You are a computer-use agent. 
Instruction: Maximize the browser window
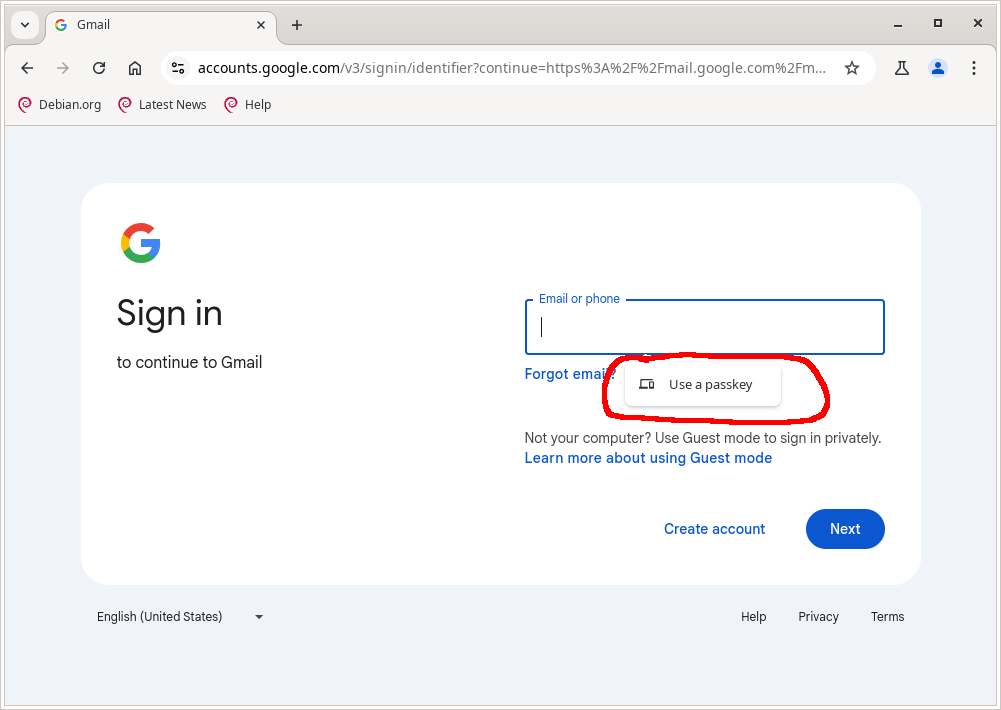(937, 24)
